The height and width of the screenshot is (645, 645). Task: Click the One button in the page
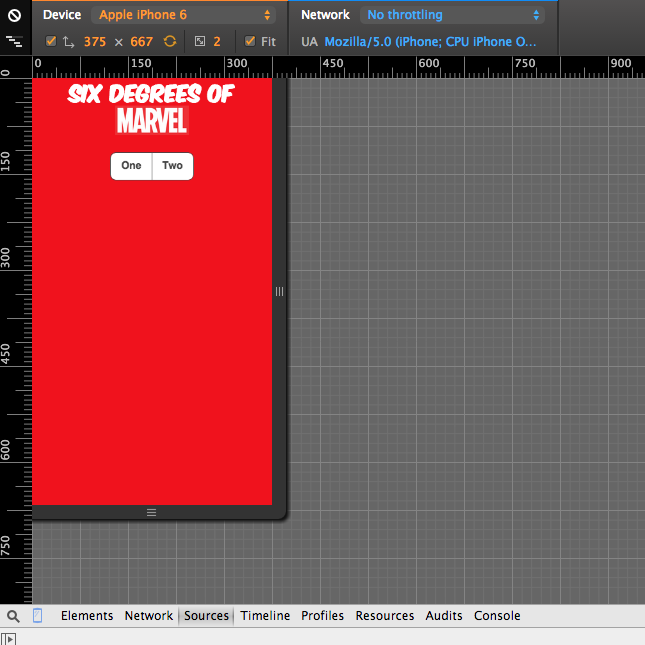pos(131,166)
